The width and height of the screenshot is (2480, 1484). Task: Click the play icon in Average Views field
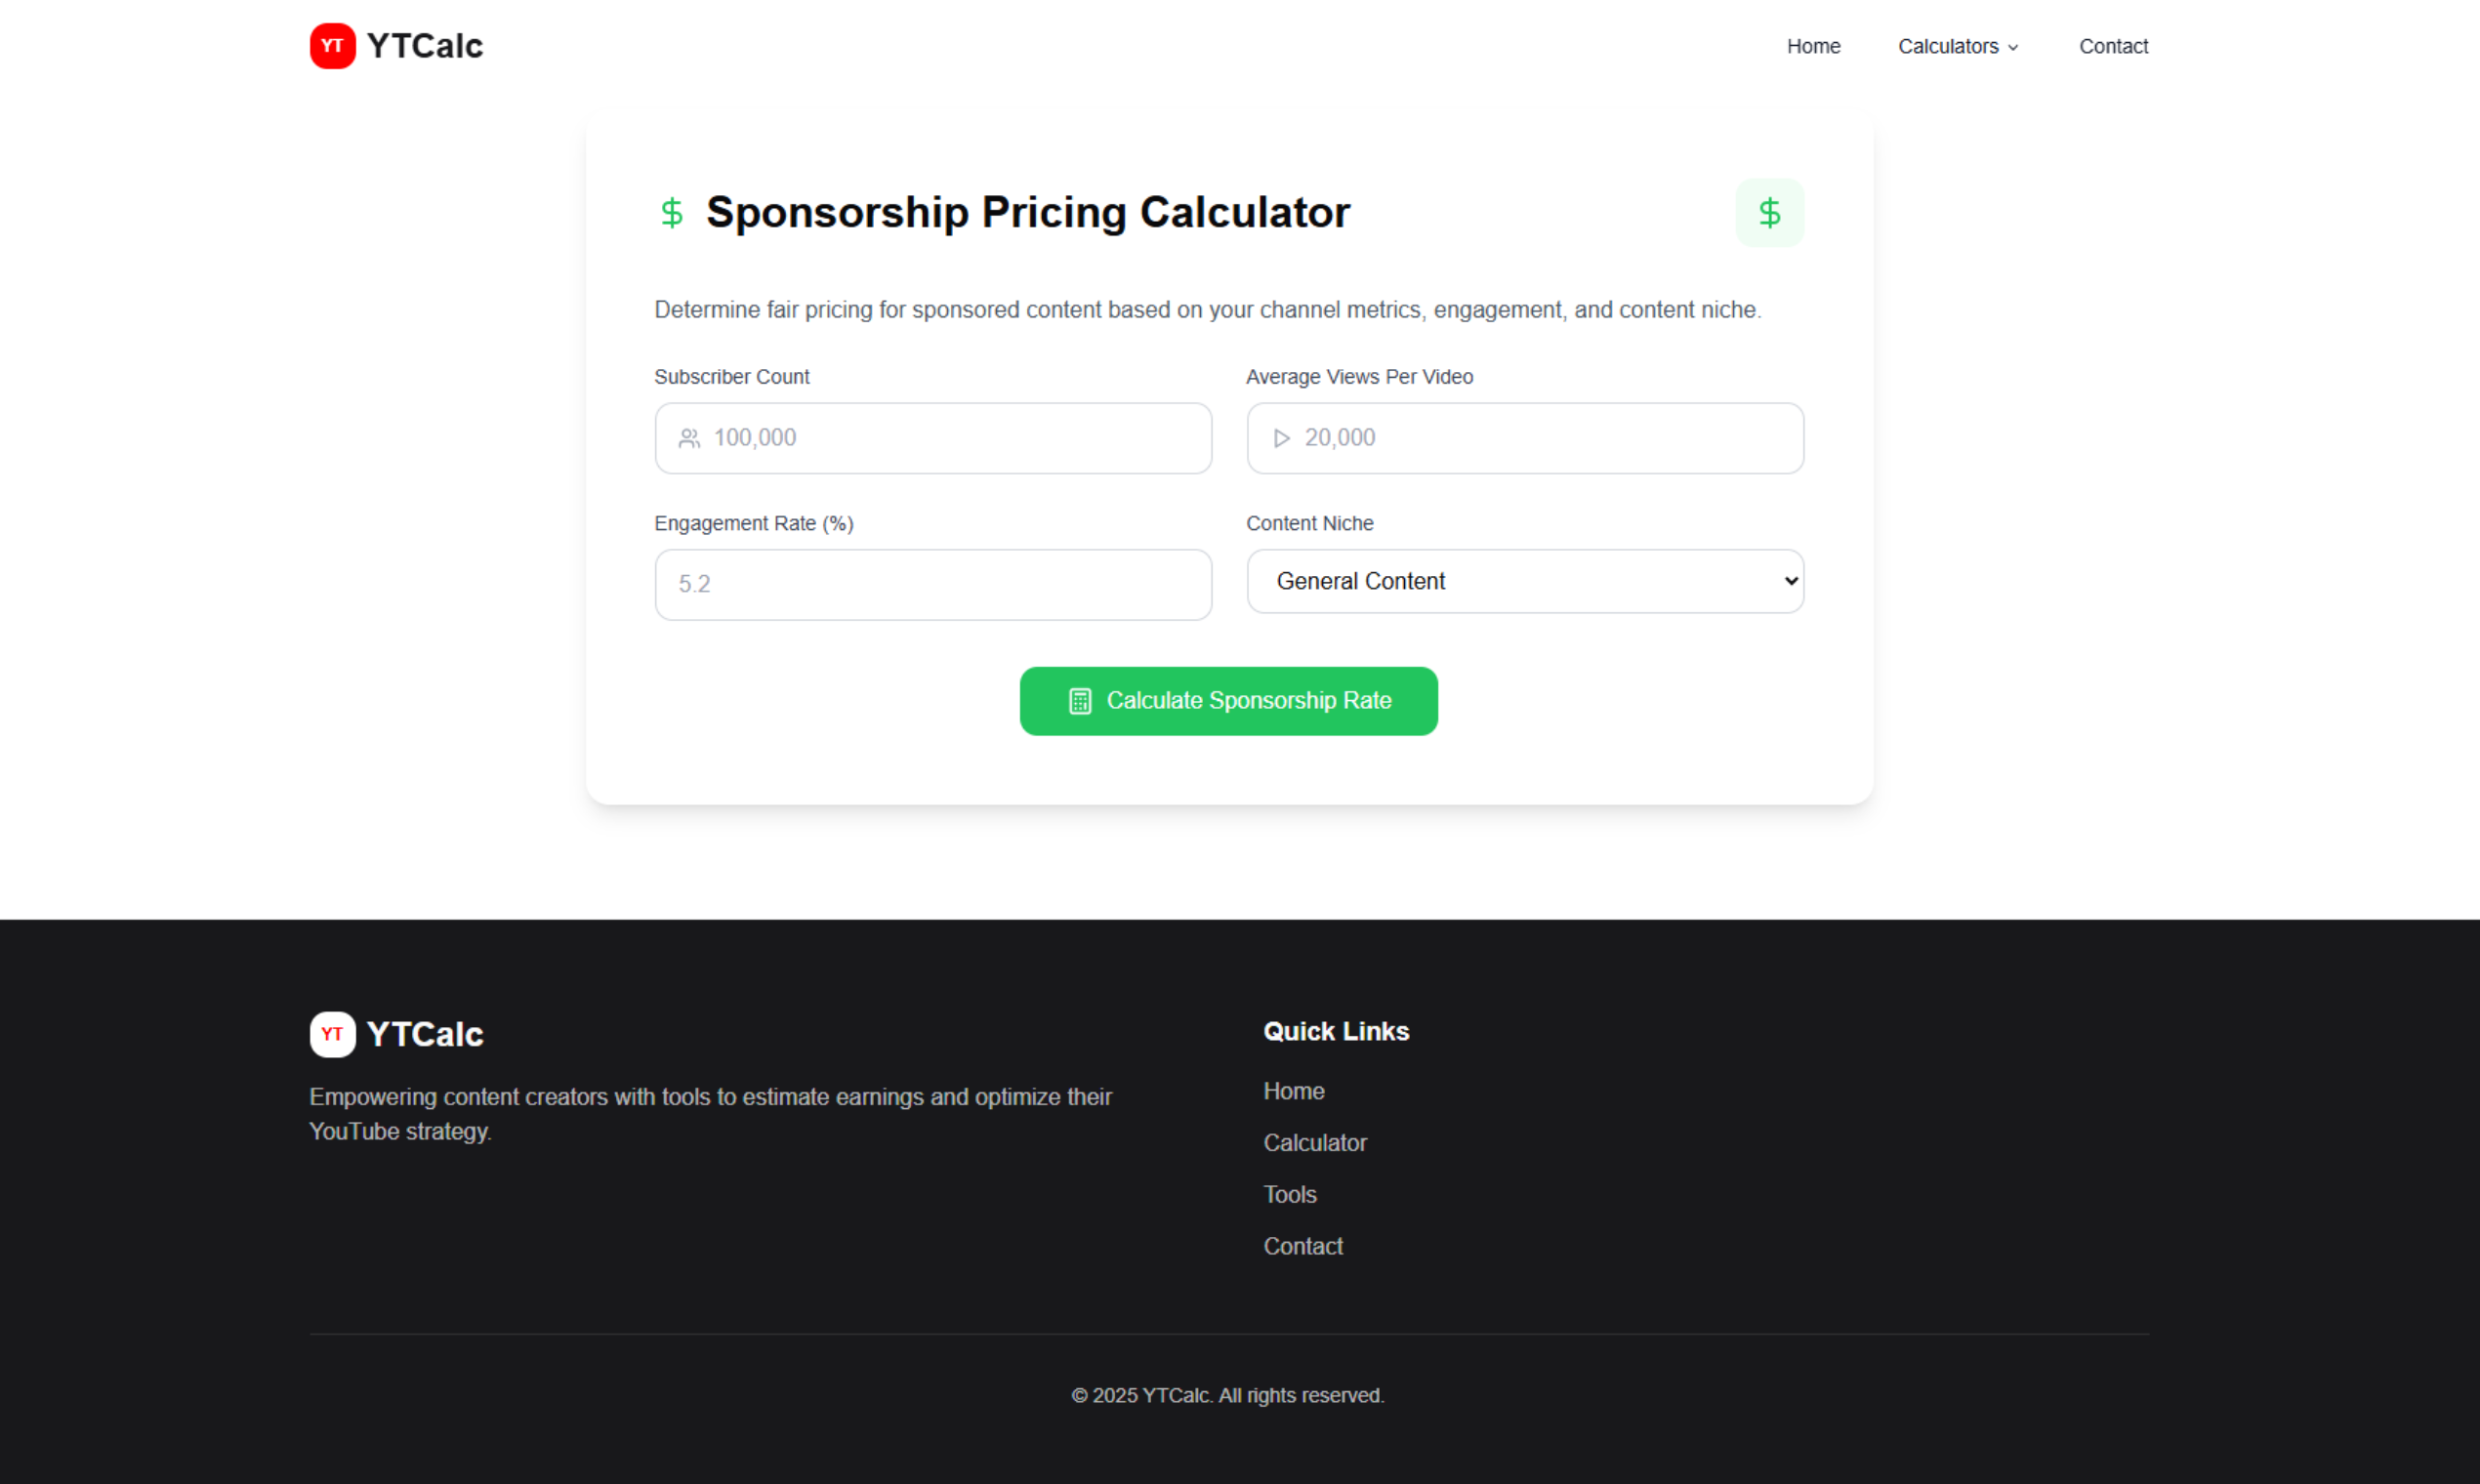click(x=1281, y=438)
